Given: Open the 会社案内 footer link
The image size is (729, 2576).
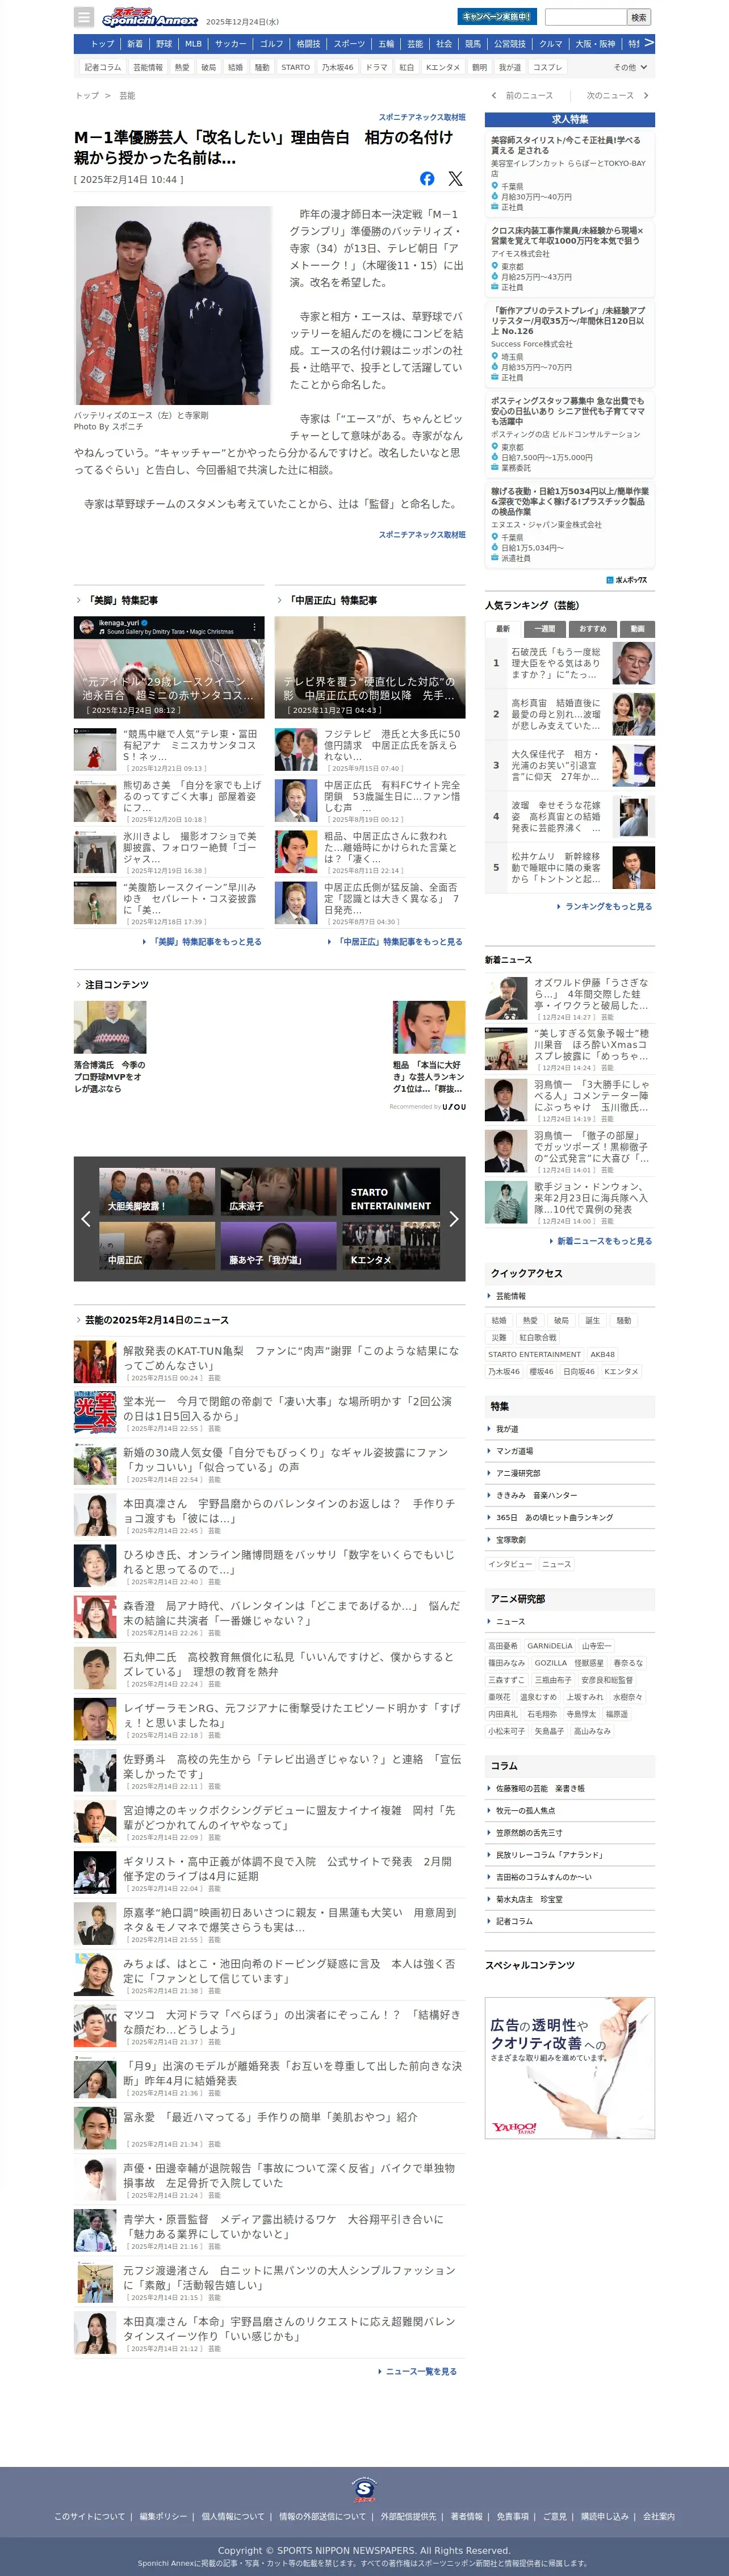Looking at the screenshot, I should tap(659, 2516).
